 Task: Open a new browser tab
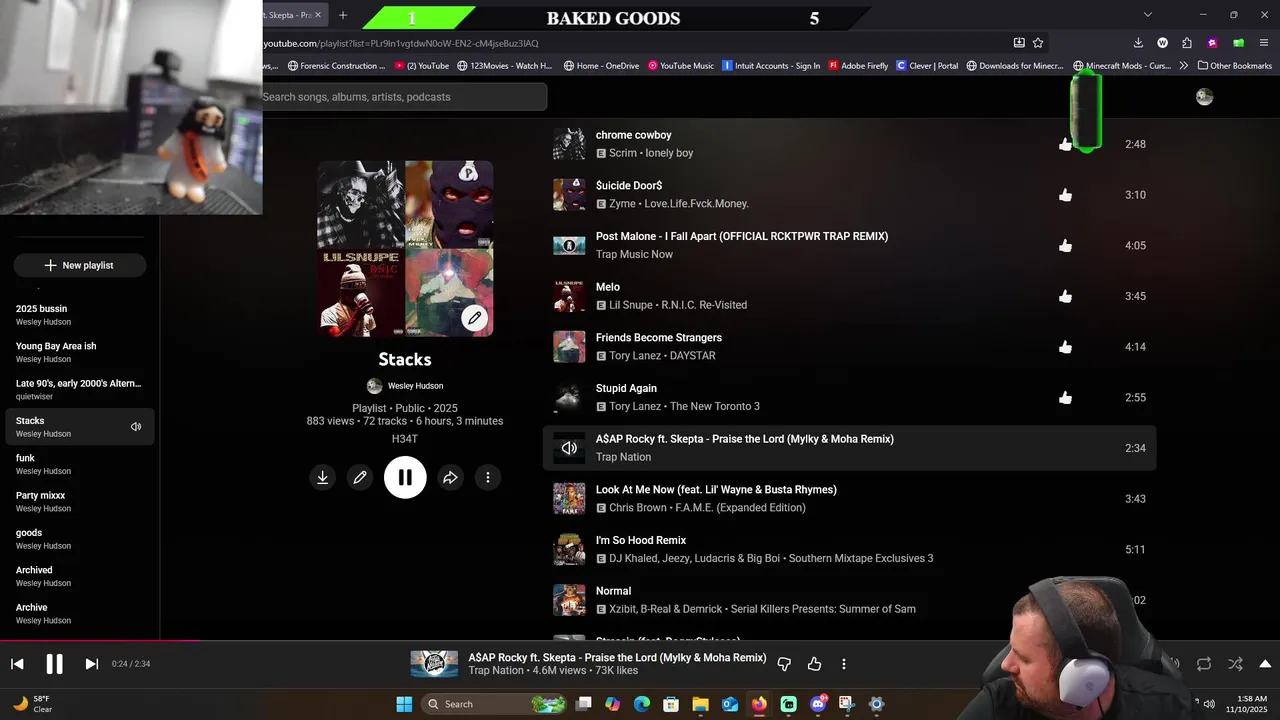343,15
